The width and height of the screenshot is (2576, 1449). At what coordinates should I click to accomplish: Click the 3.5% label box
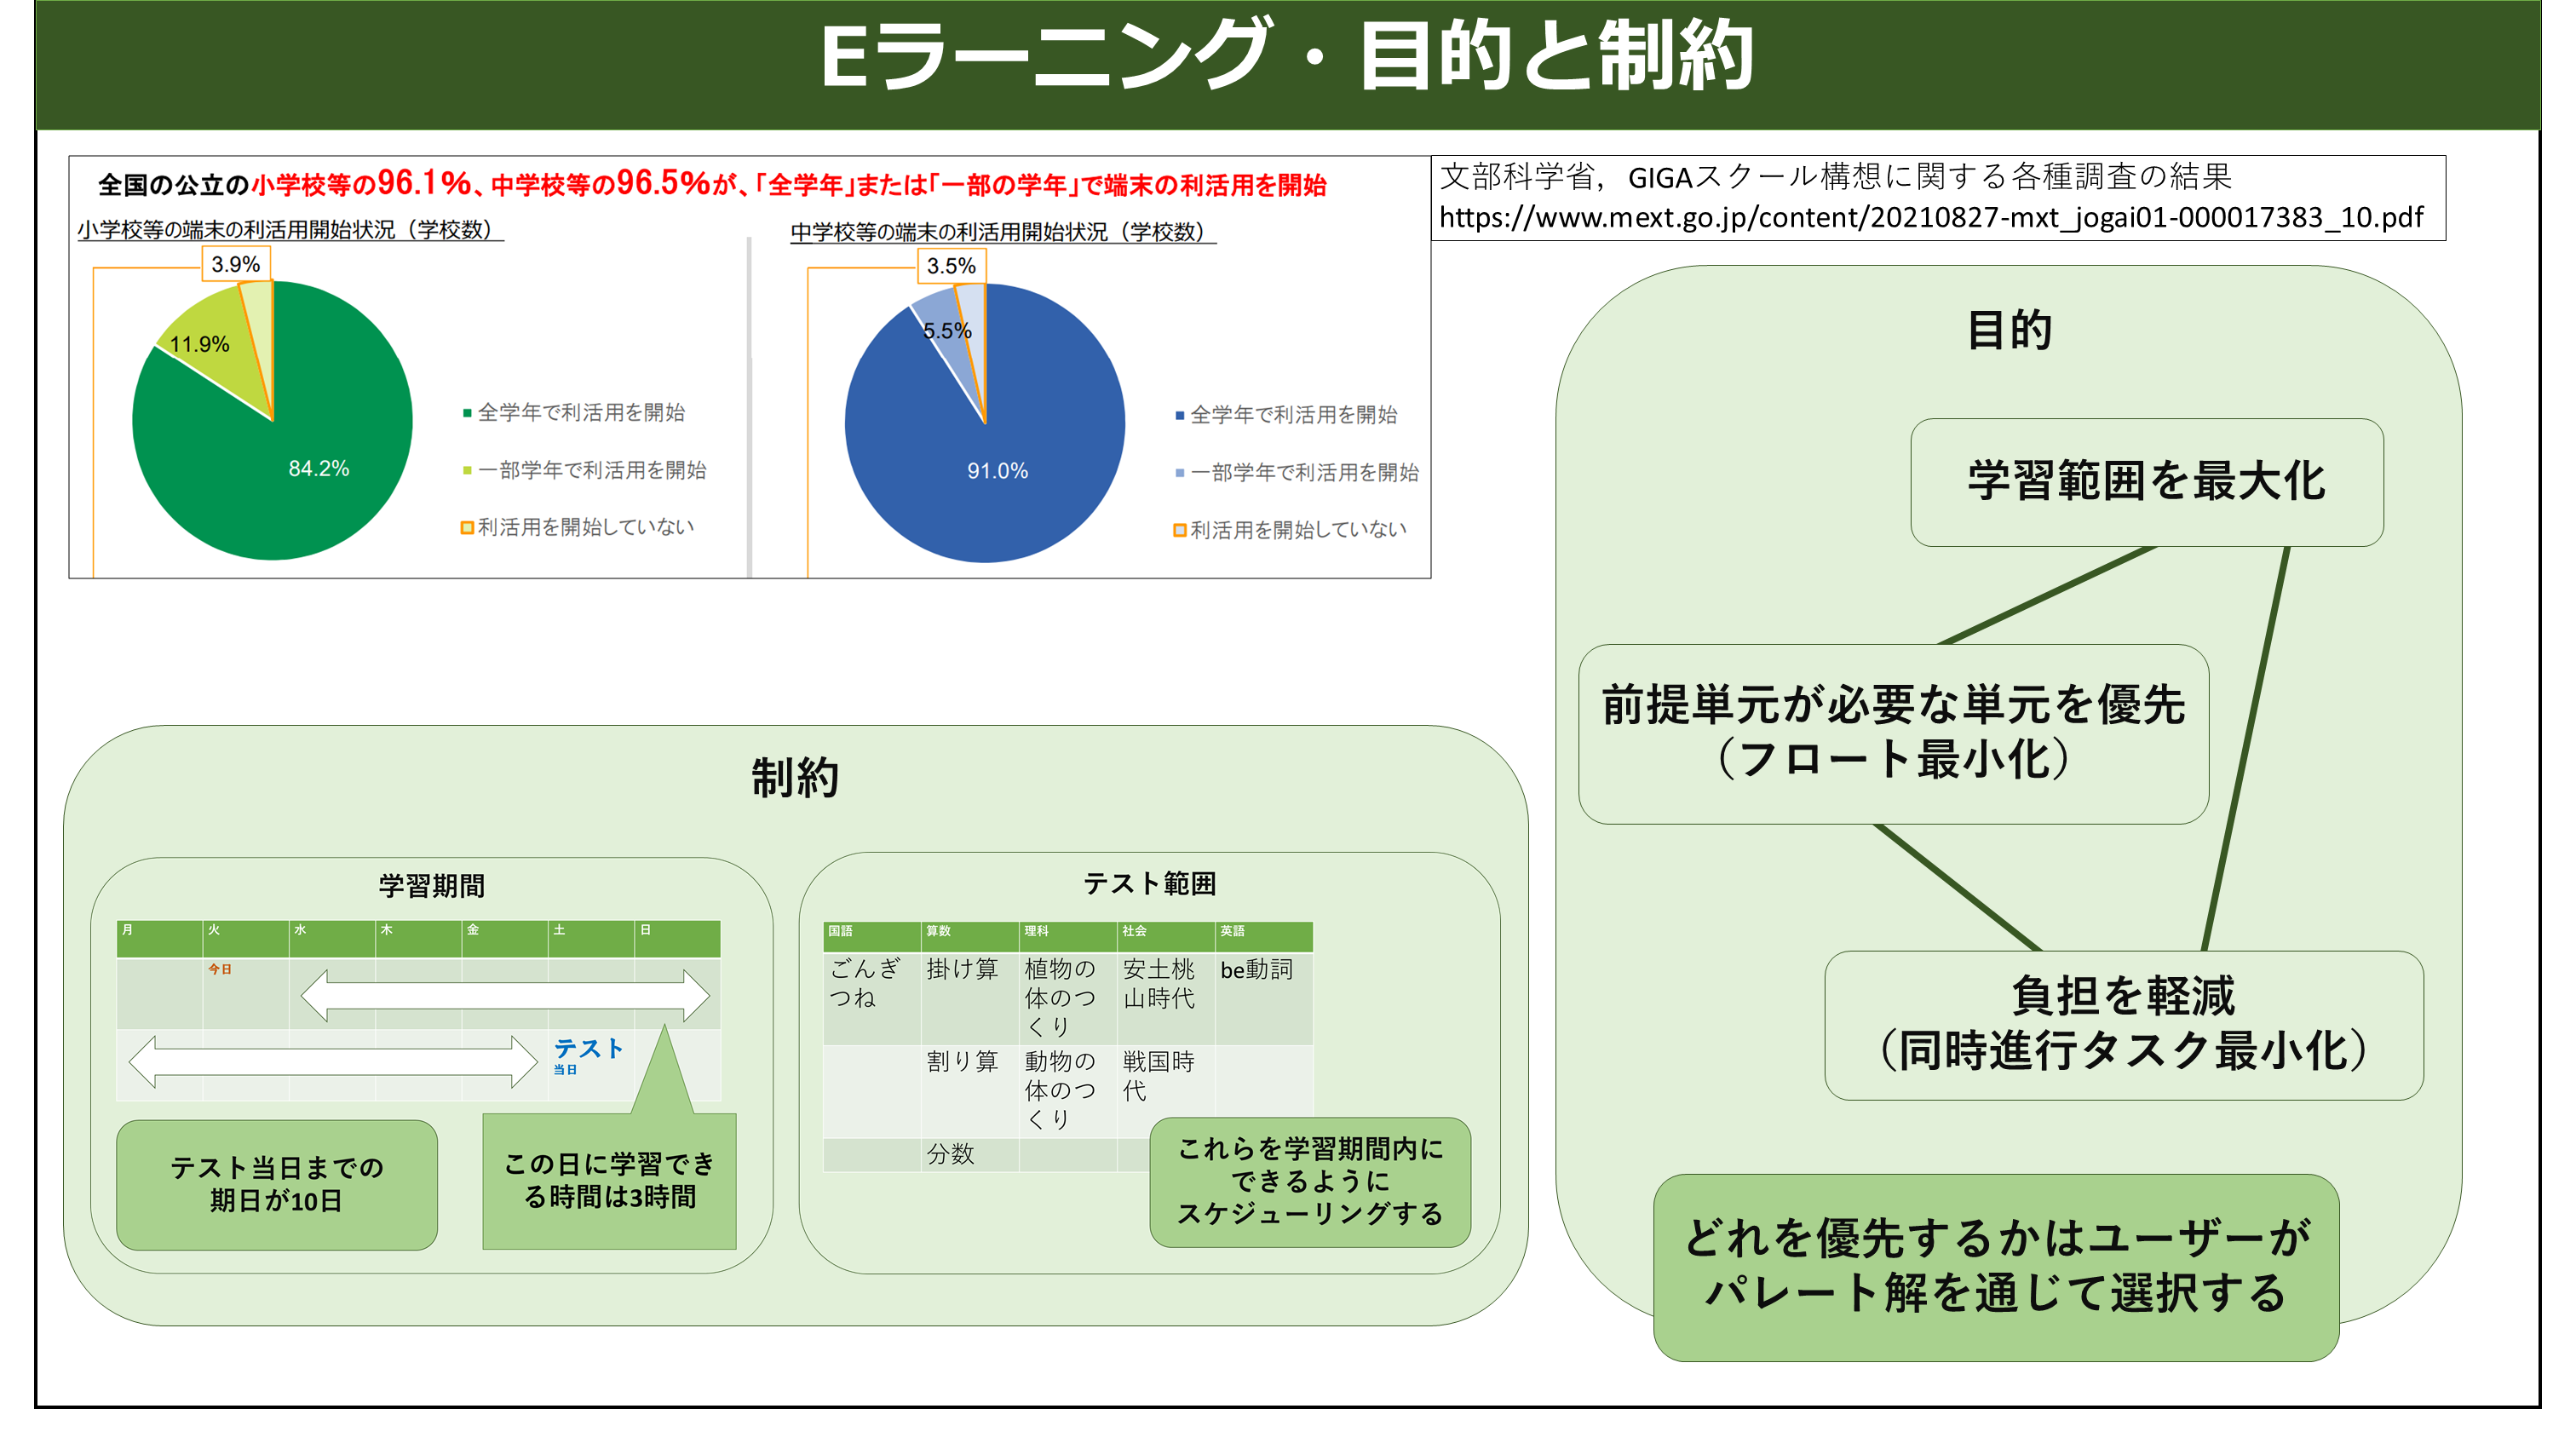pos(951,266)
